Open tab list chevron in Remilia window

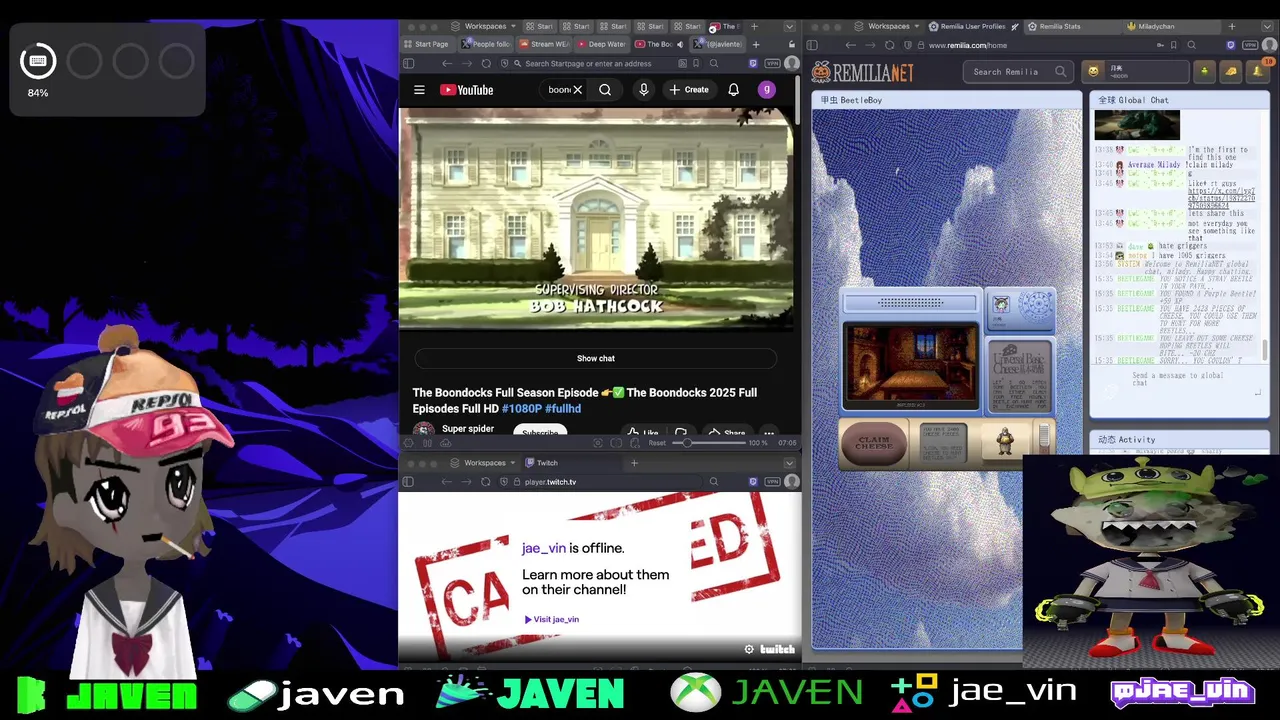pyautogui.click(x=1267, y=26)
